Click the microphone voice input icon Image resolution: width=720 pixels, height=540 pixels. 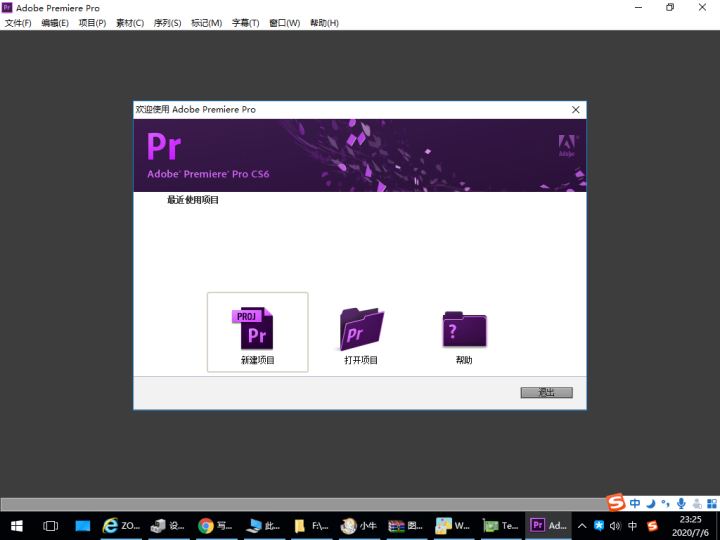[x=681, y=503]
